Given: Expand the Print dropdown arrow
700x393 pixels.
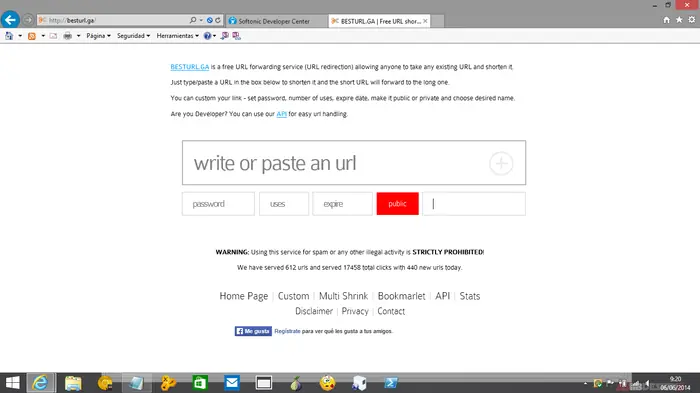Looking at the screenshot, I should (x=78, y=36).
